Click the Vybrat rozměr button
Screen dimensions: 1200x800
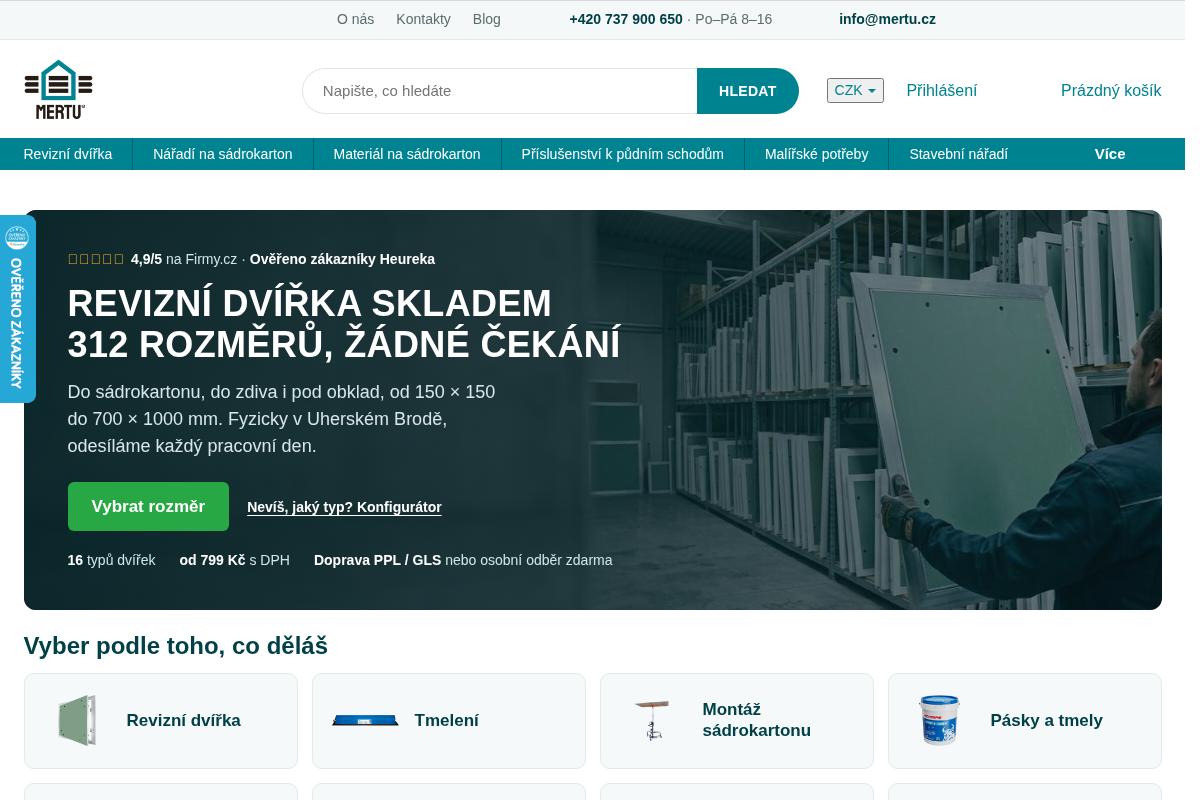coord(148,506)
